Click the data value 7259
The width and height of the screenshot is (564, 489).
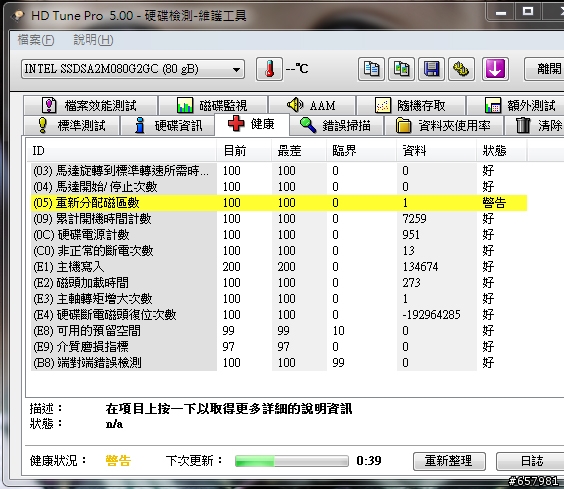(x=414, y=218)
